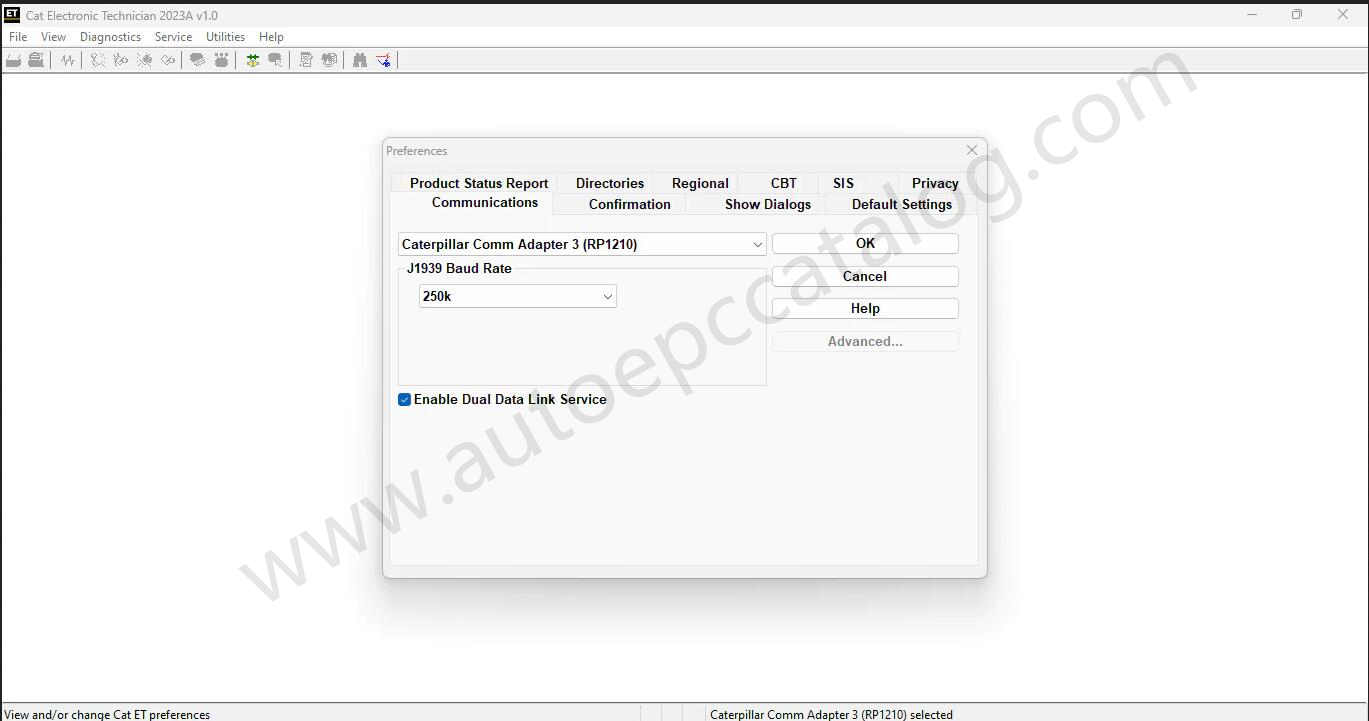Click the binoculars search icon
The width and height of the screenshot is (1369, 721).
(360, 60)
